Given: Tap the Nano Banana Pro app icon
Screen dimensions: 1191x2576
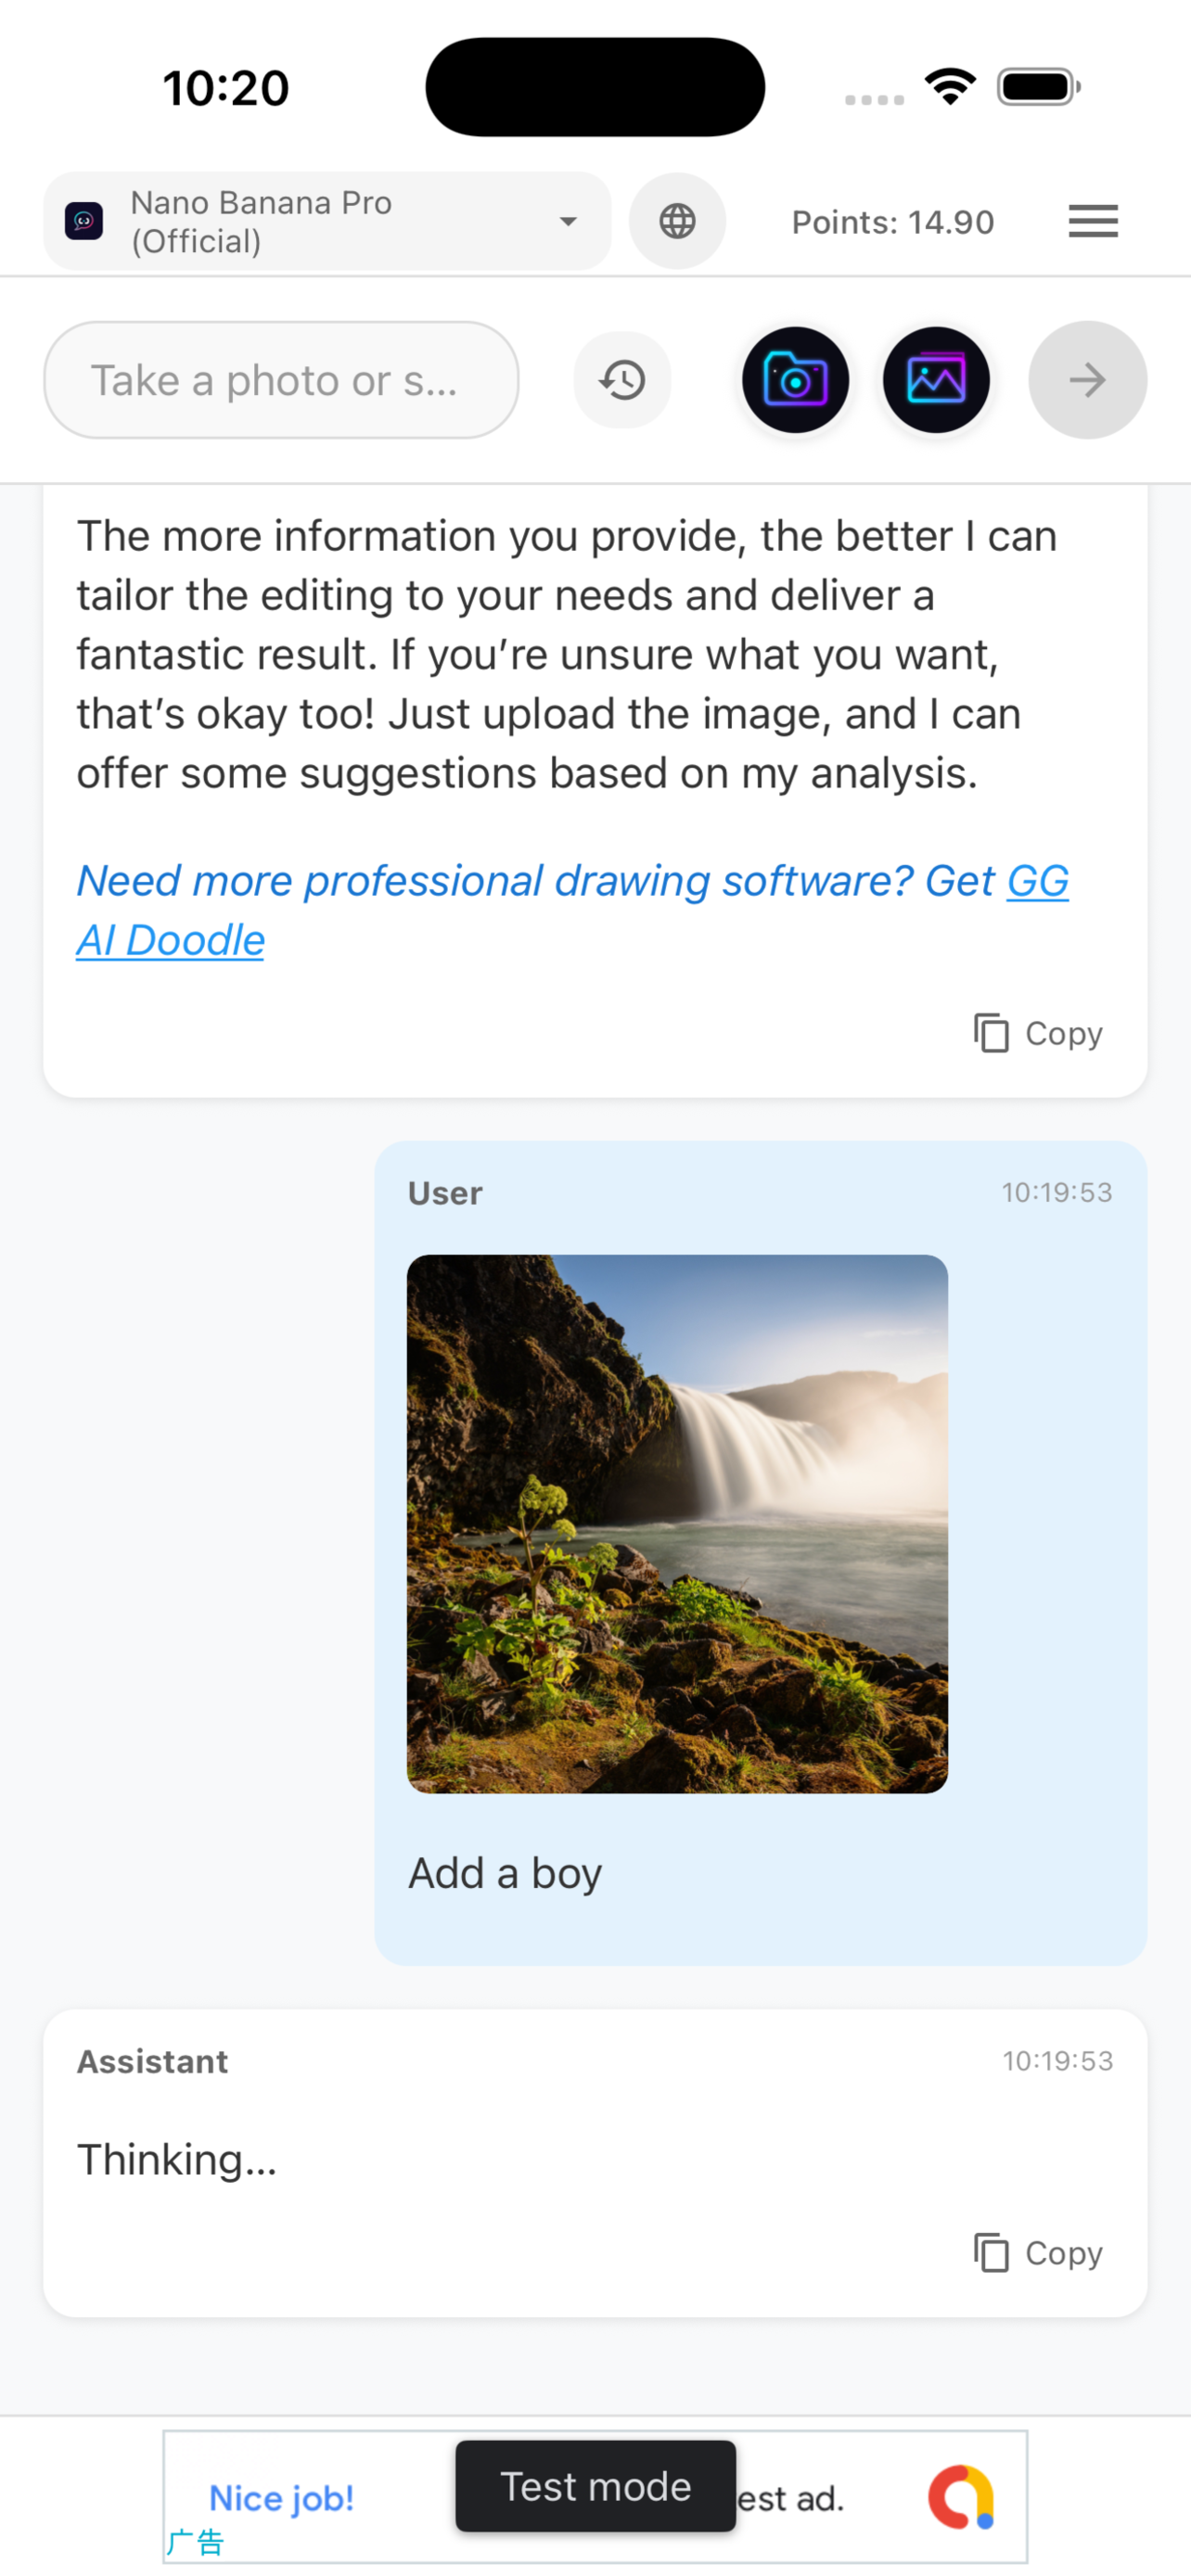Looking at the screenshot, I should click(84, 221).
